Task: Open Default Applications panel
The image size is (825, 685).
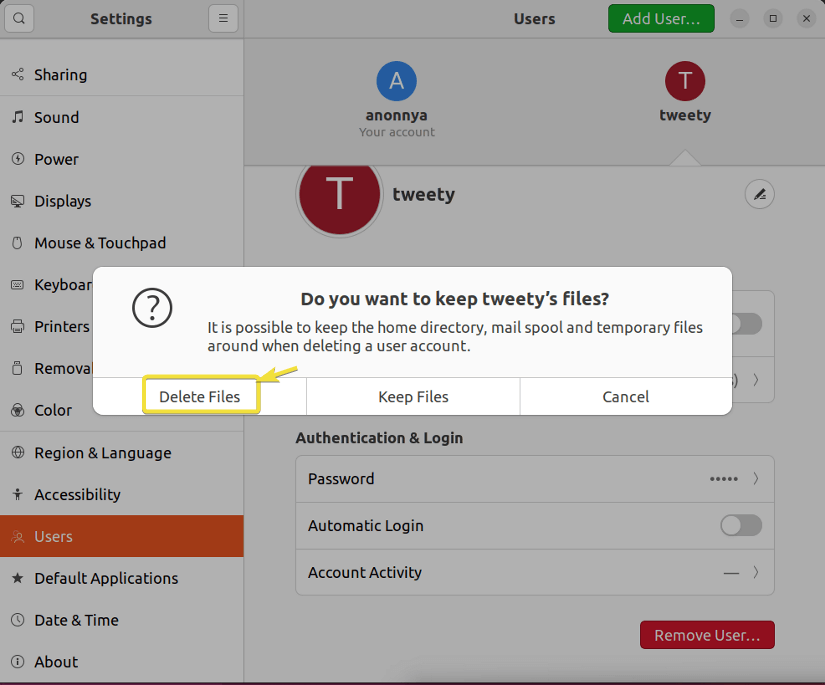Action: point(122,578)
